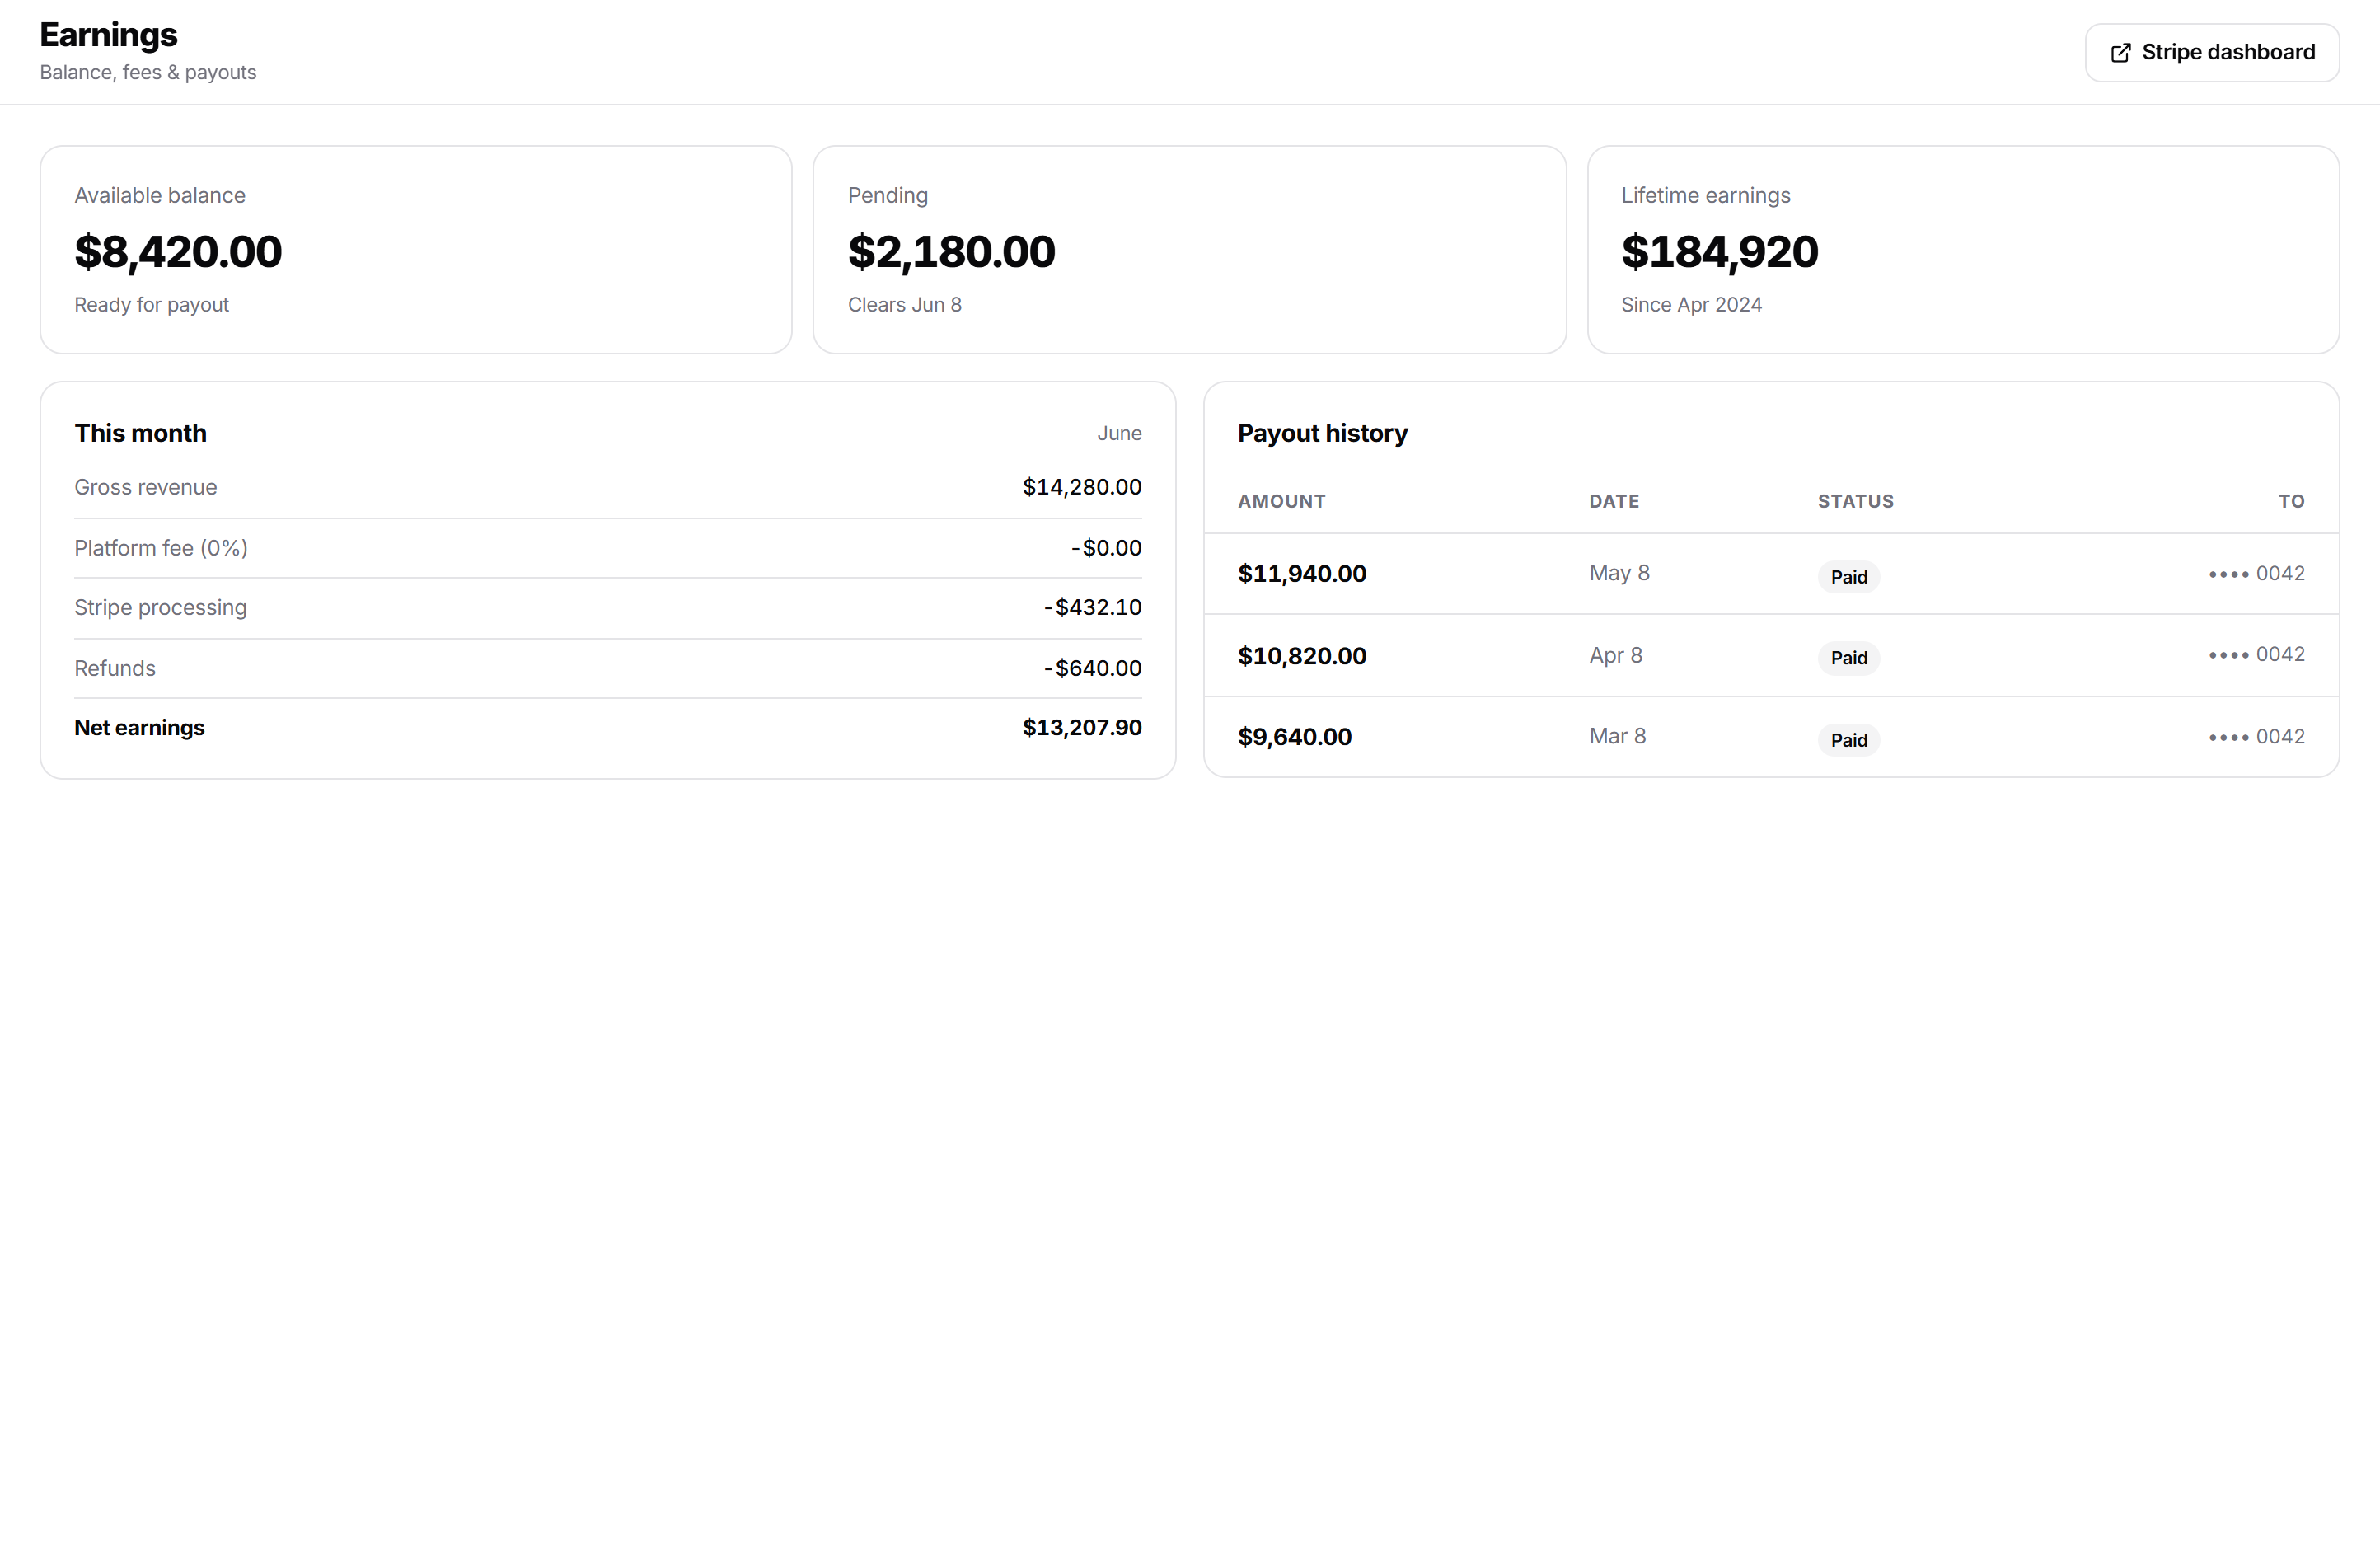Click the Pending $2,180.00 card
The width and height of the screenshot is (2380, 1566).
tap(1189, 250)
